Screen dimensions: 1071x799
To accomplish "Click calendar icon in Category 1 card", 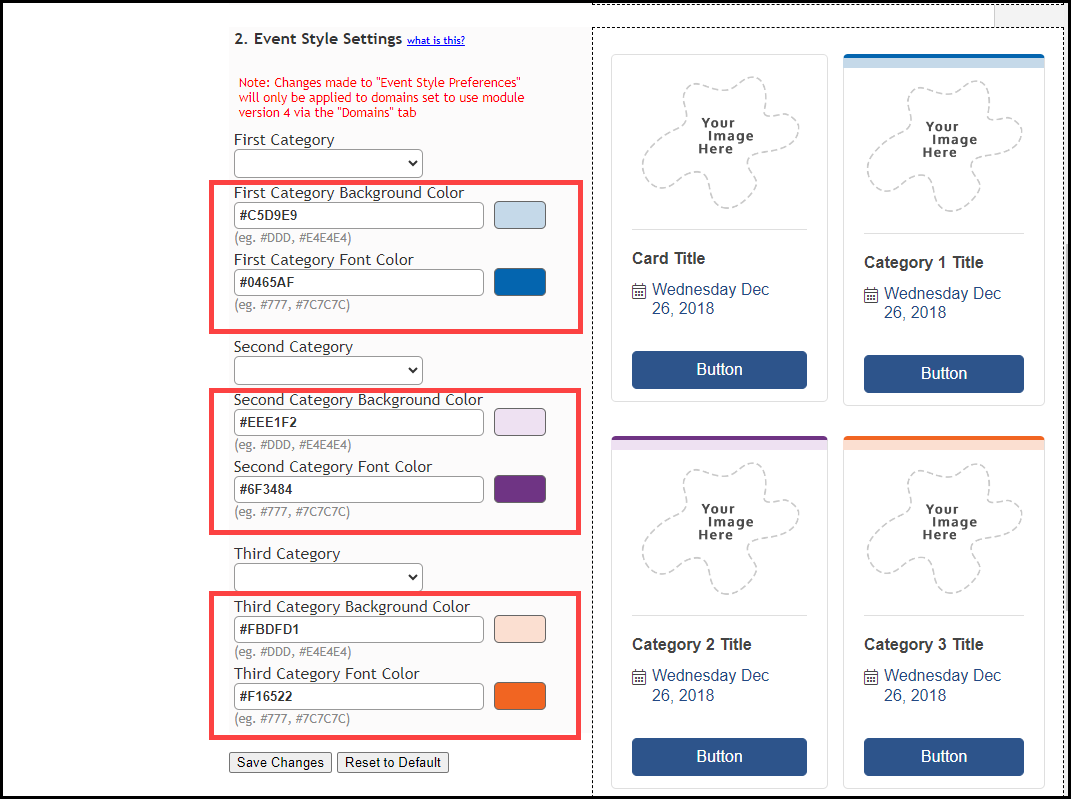I will click(871, 295).
